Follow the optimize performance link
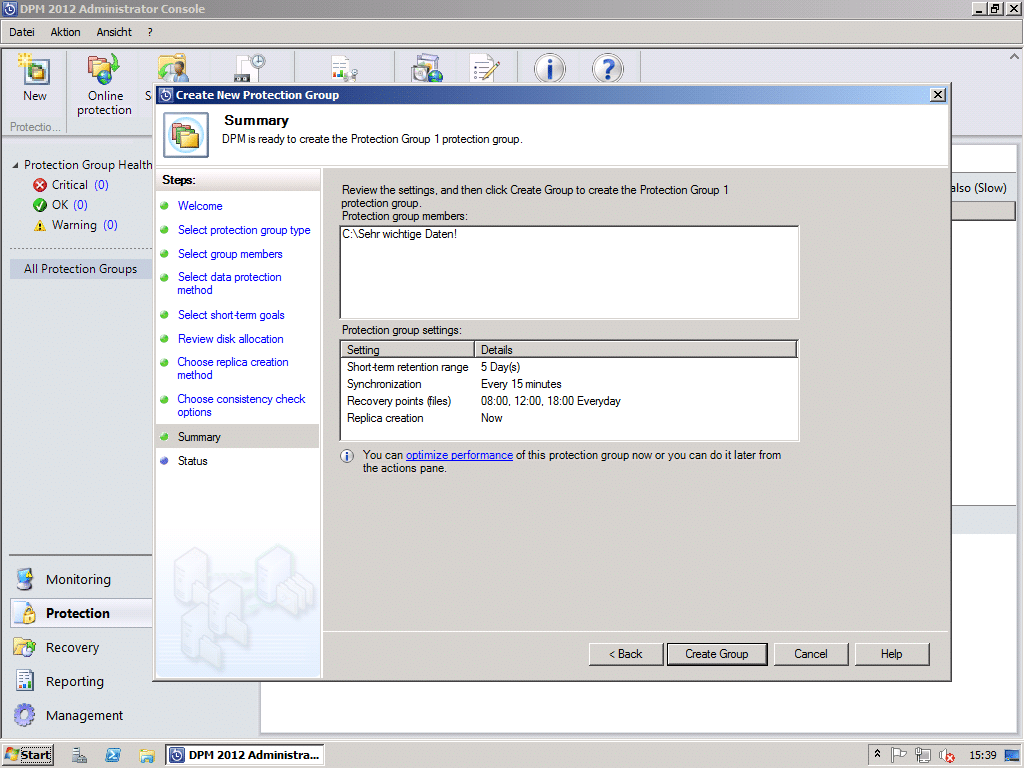 coord(459,455)
